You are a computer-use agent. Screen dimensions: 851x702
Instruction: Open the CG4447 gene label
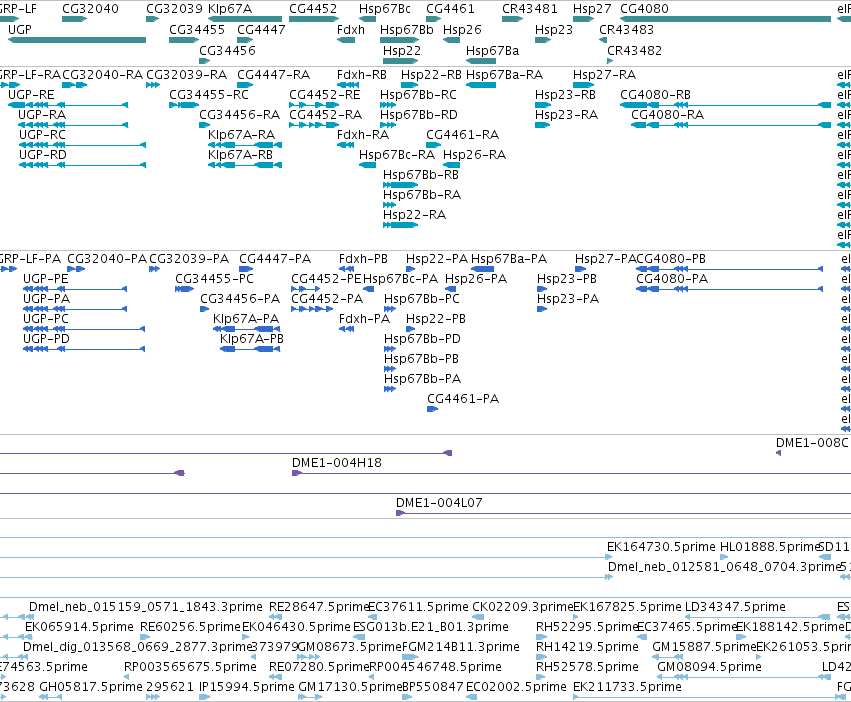click(261, 29)
